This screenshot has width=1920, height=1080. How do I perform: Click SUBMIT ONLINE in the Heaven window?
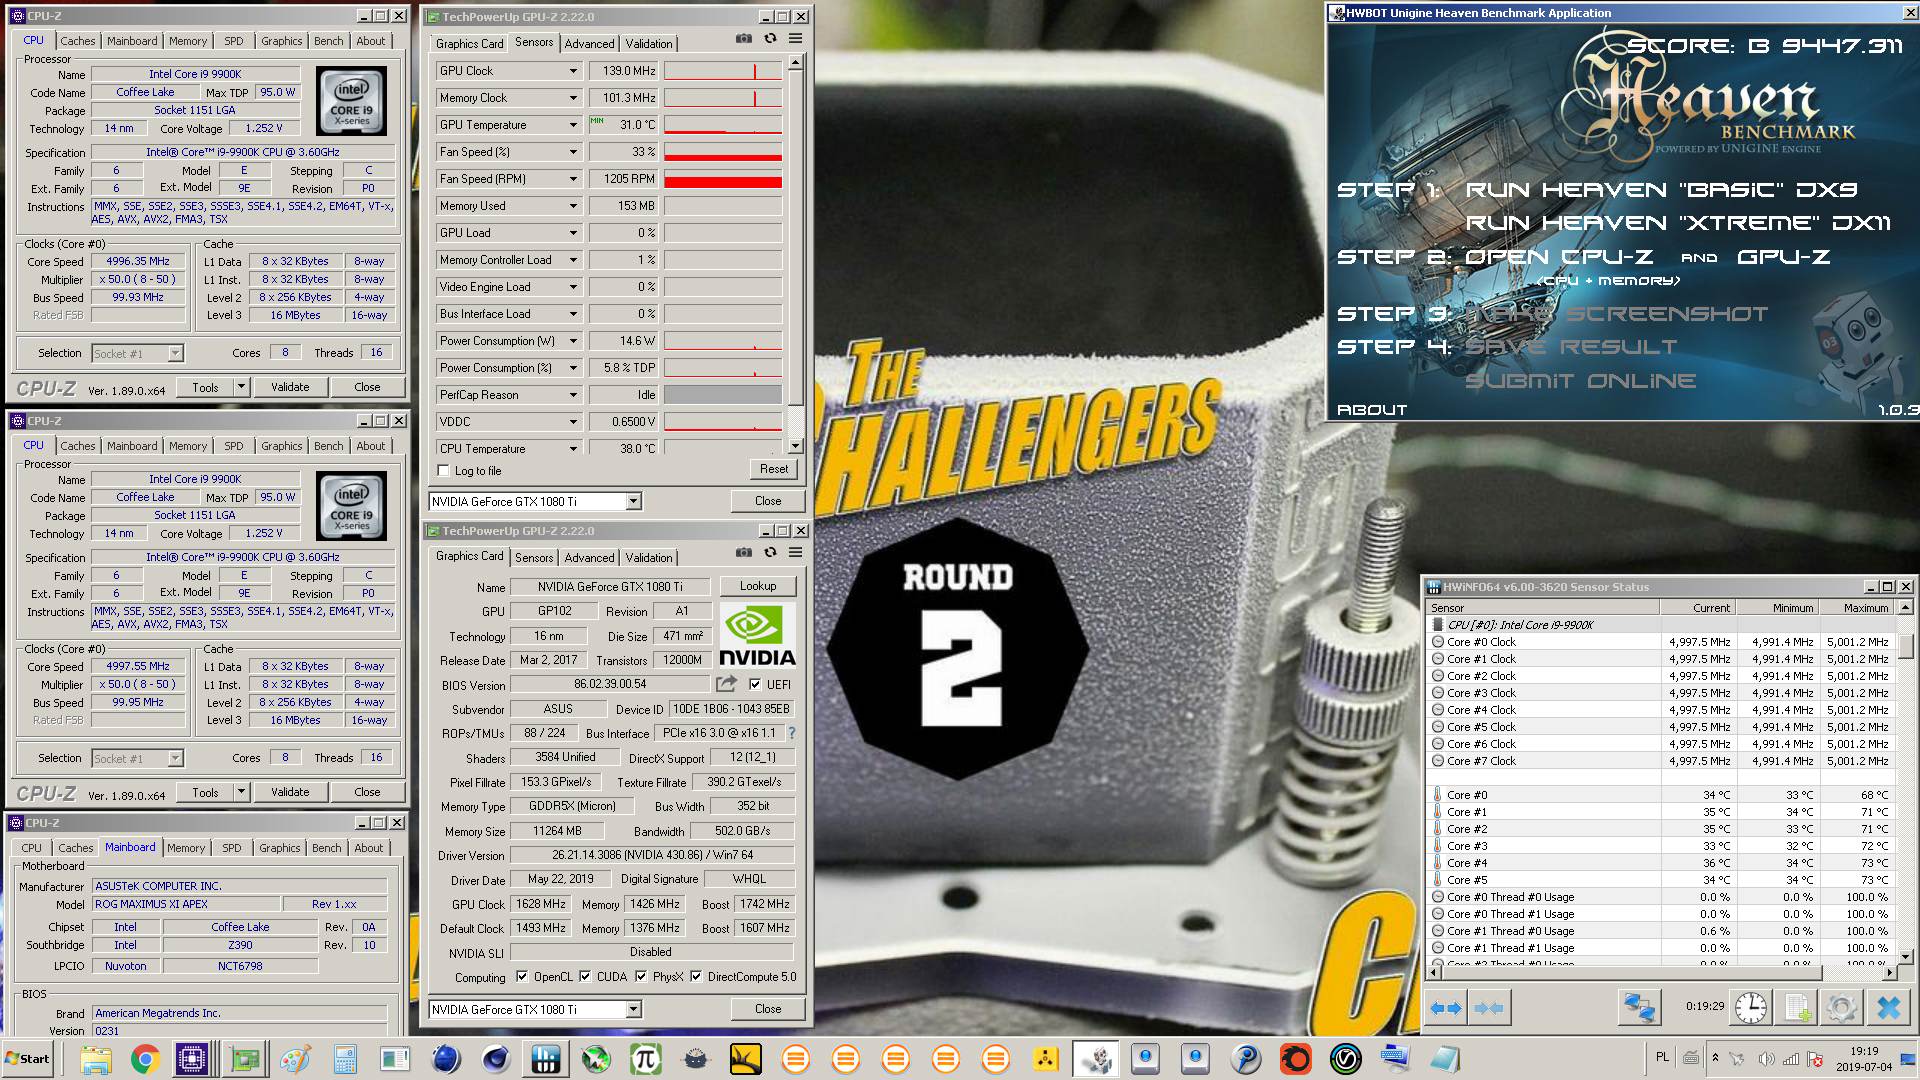pos(1581,381)
